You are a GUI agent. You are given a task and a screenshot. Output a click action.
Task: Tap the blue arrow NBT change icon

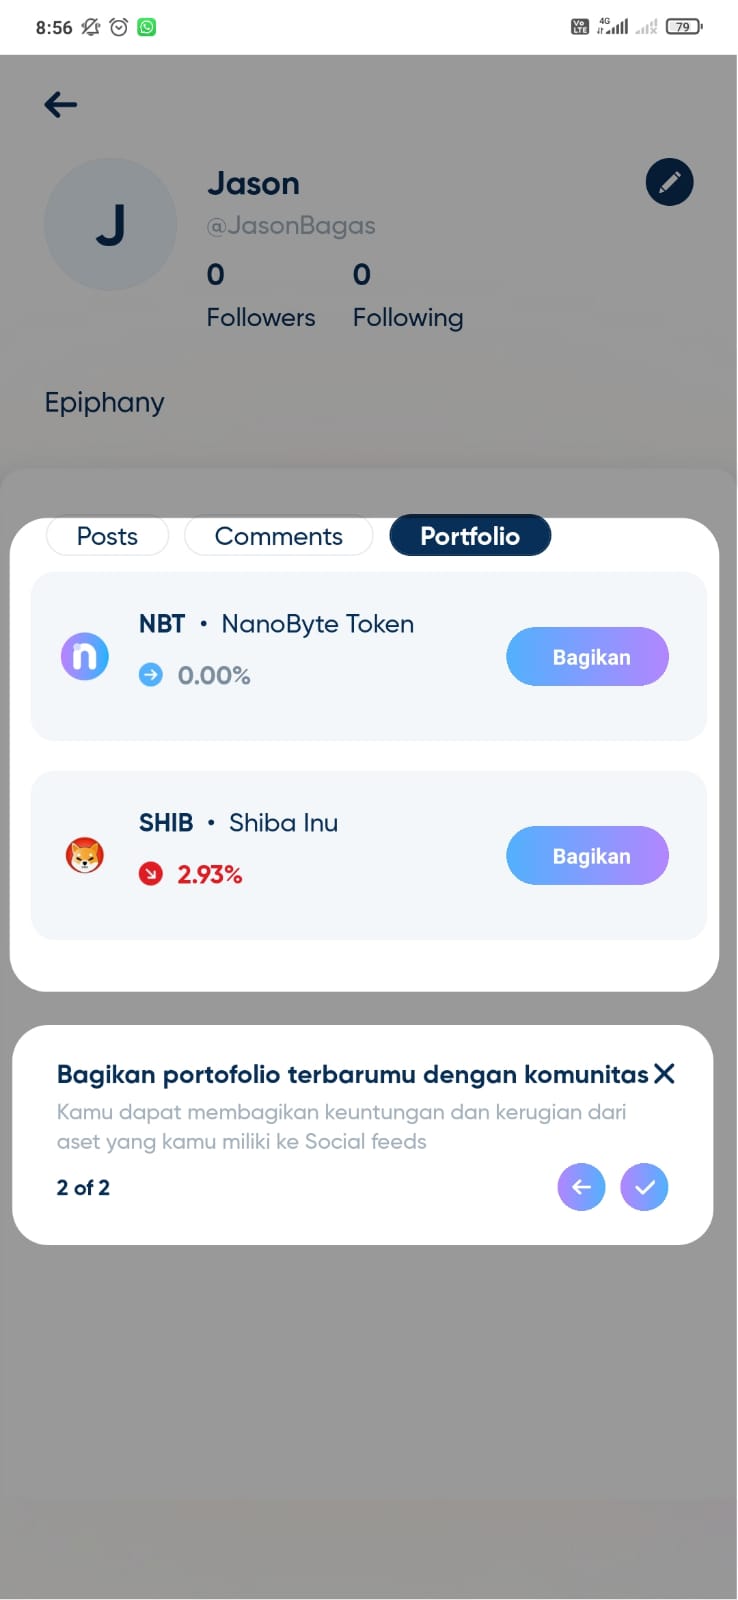(x=151, y=675)
